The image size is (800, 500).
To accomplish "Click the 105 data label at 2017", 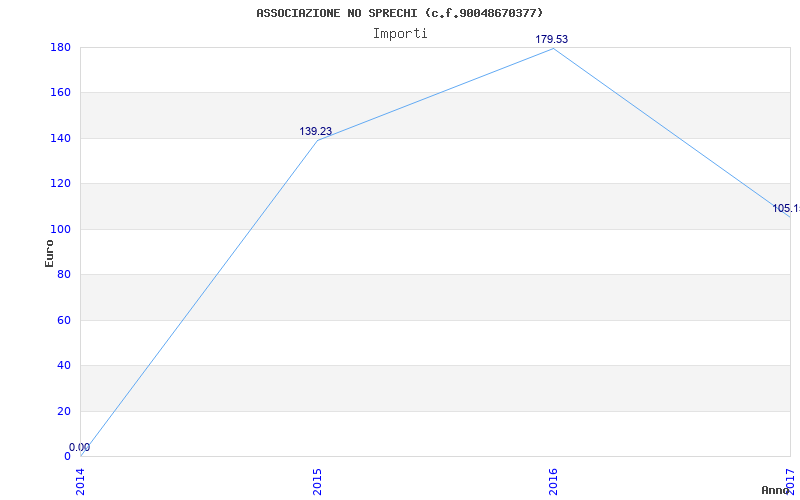I will tap(786, 208).
